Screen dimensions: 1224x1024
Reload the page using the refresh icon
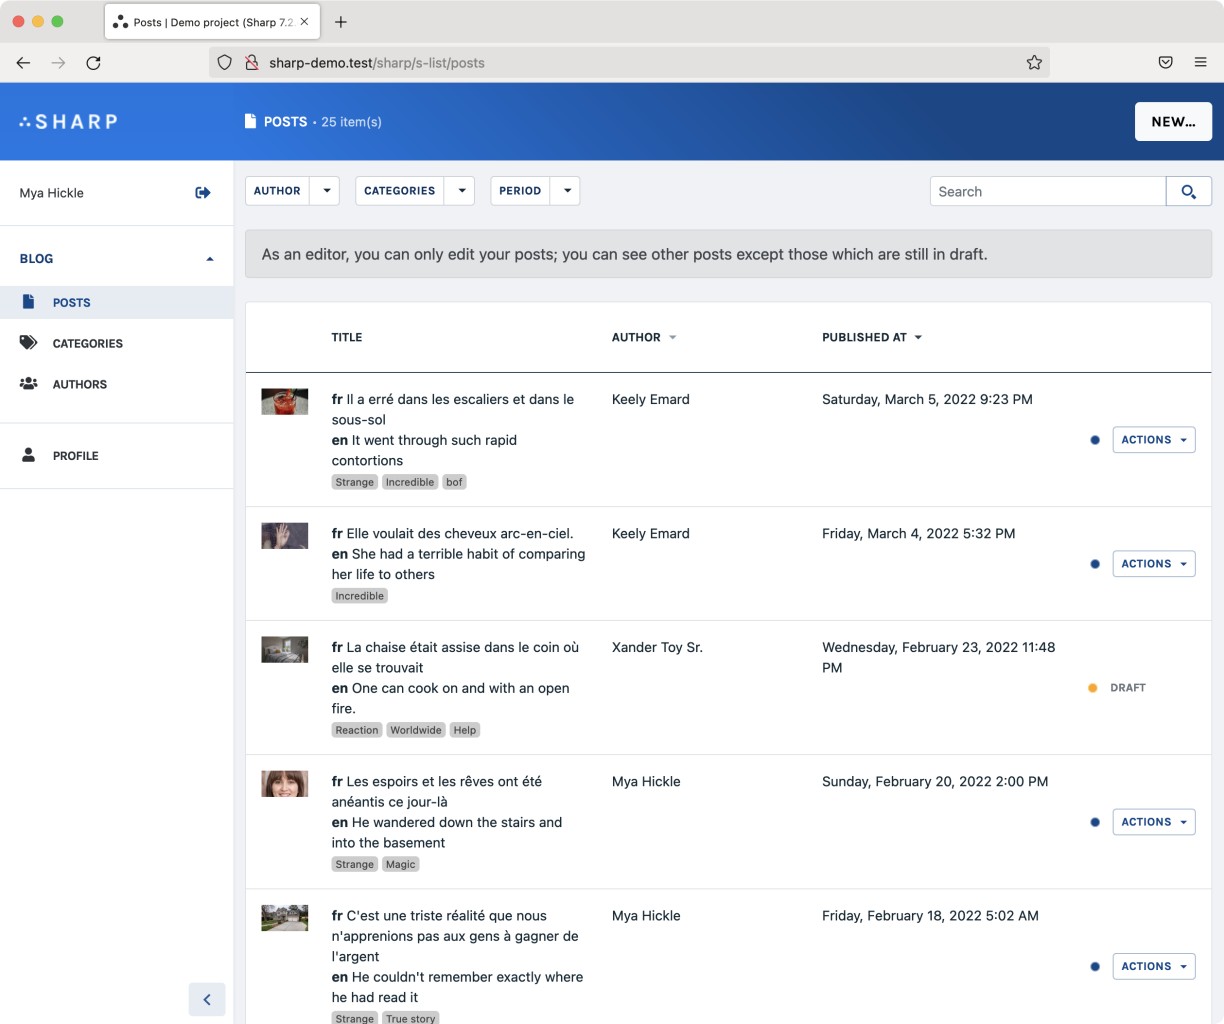93,62
